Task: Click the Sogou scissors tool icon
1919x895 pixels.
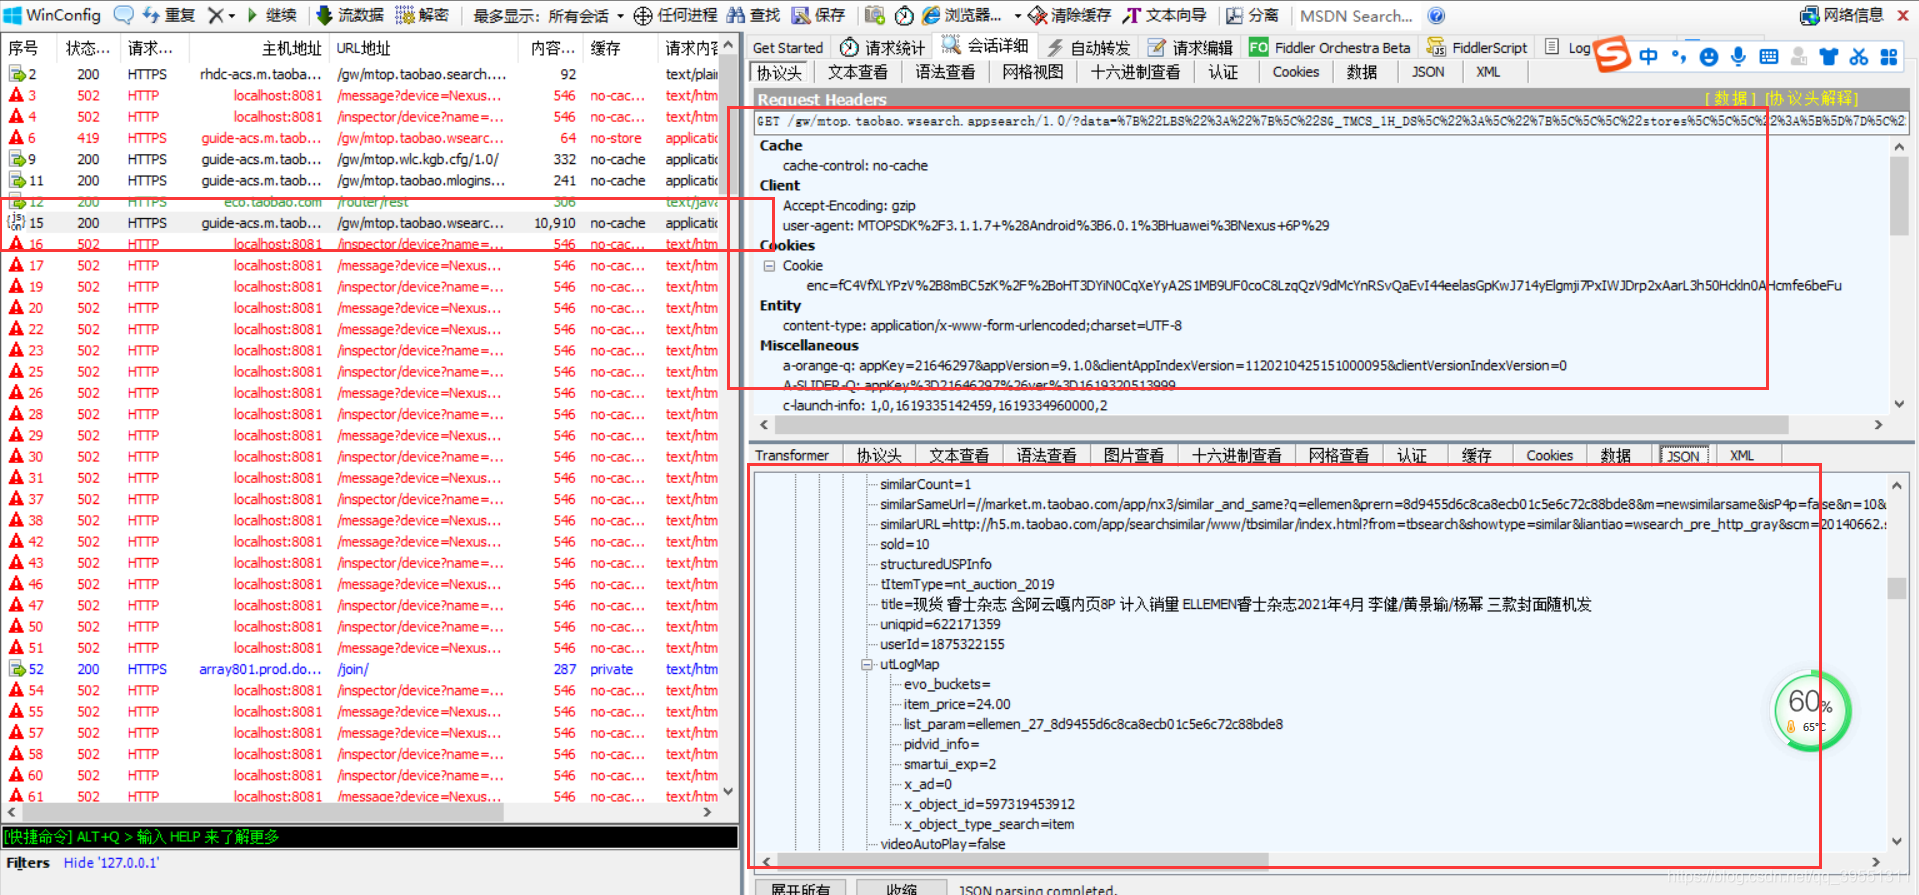Action: 1858,56
